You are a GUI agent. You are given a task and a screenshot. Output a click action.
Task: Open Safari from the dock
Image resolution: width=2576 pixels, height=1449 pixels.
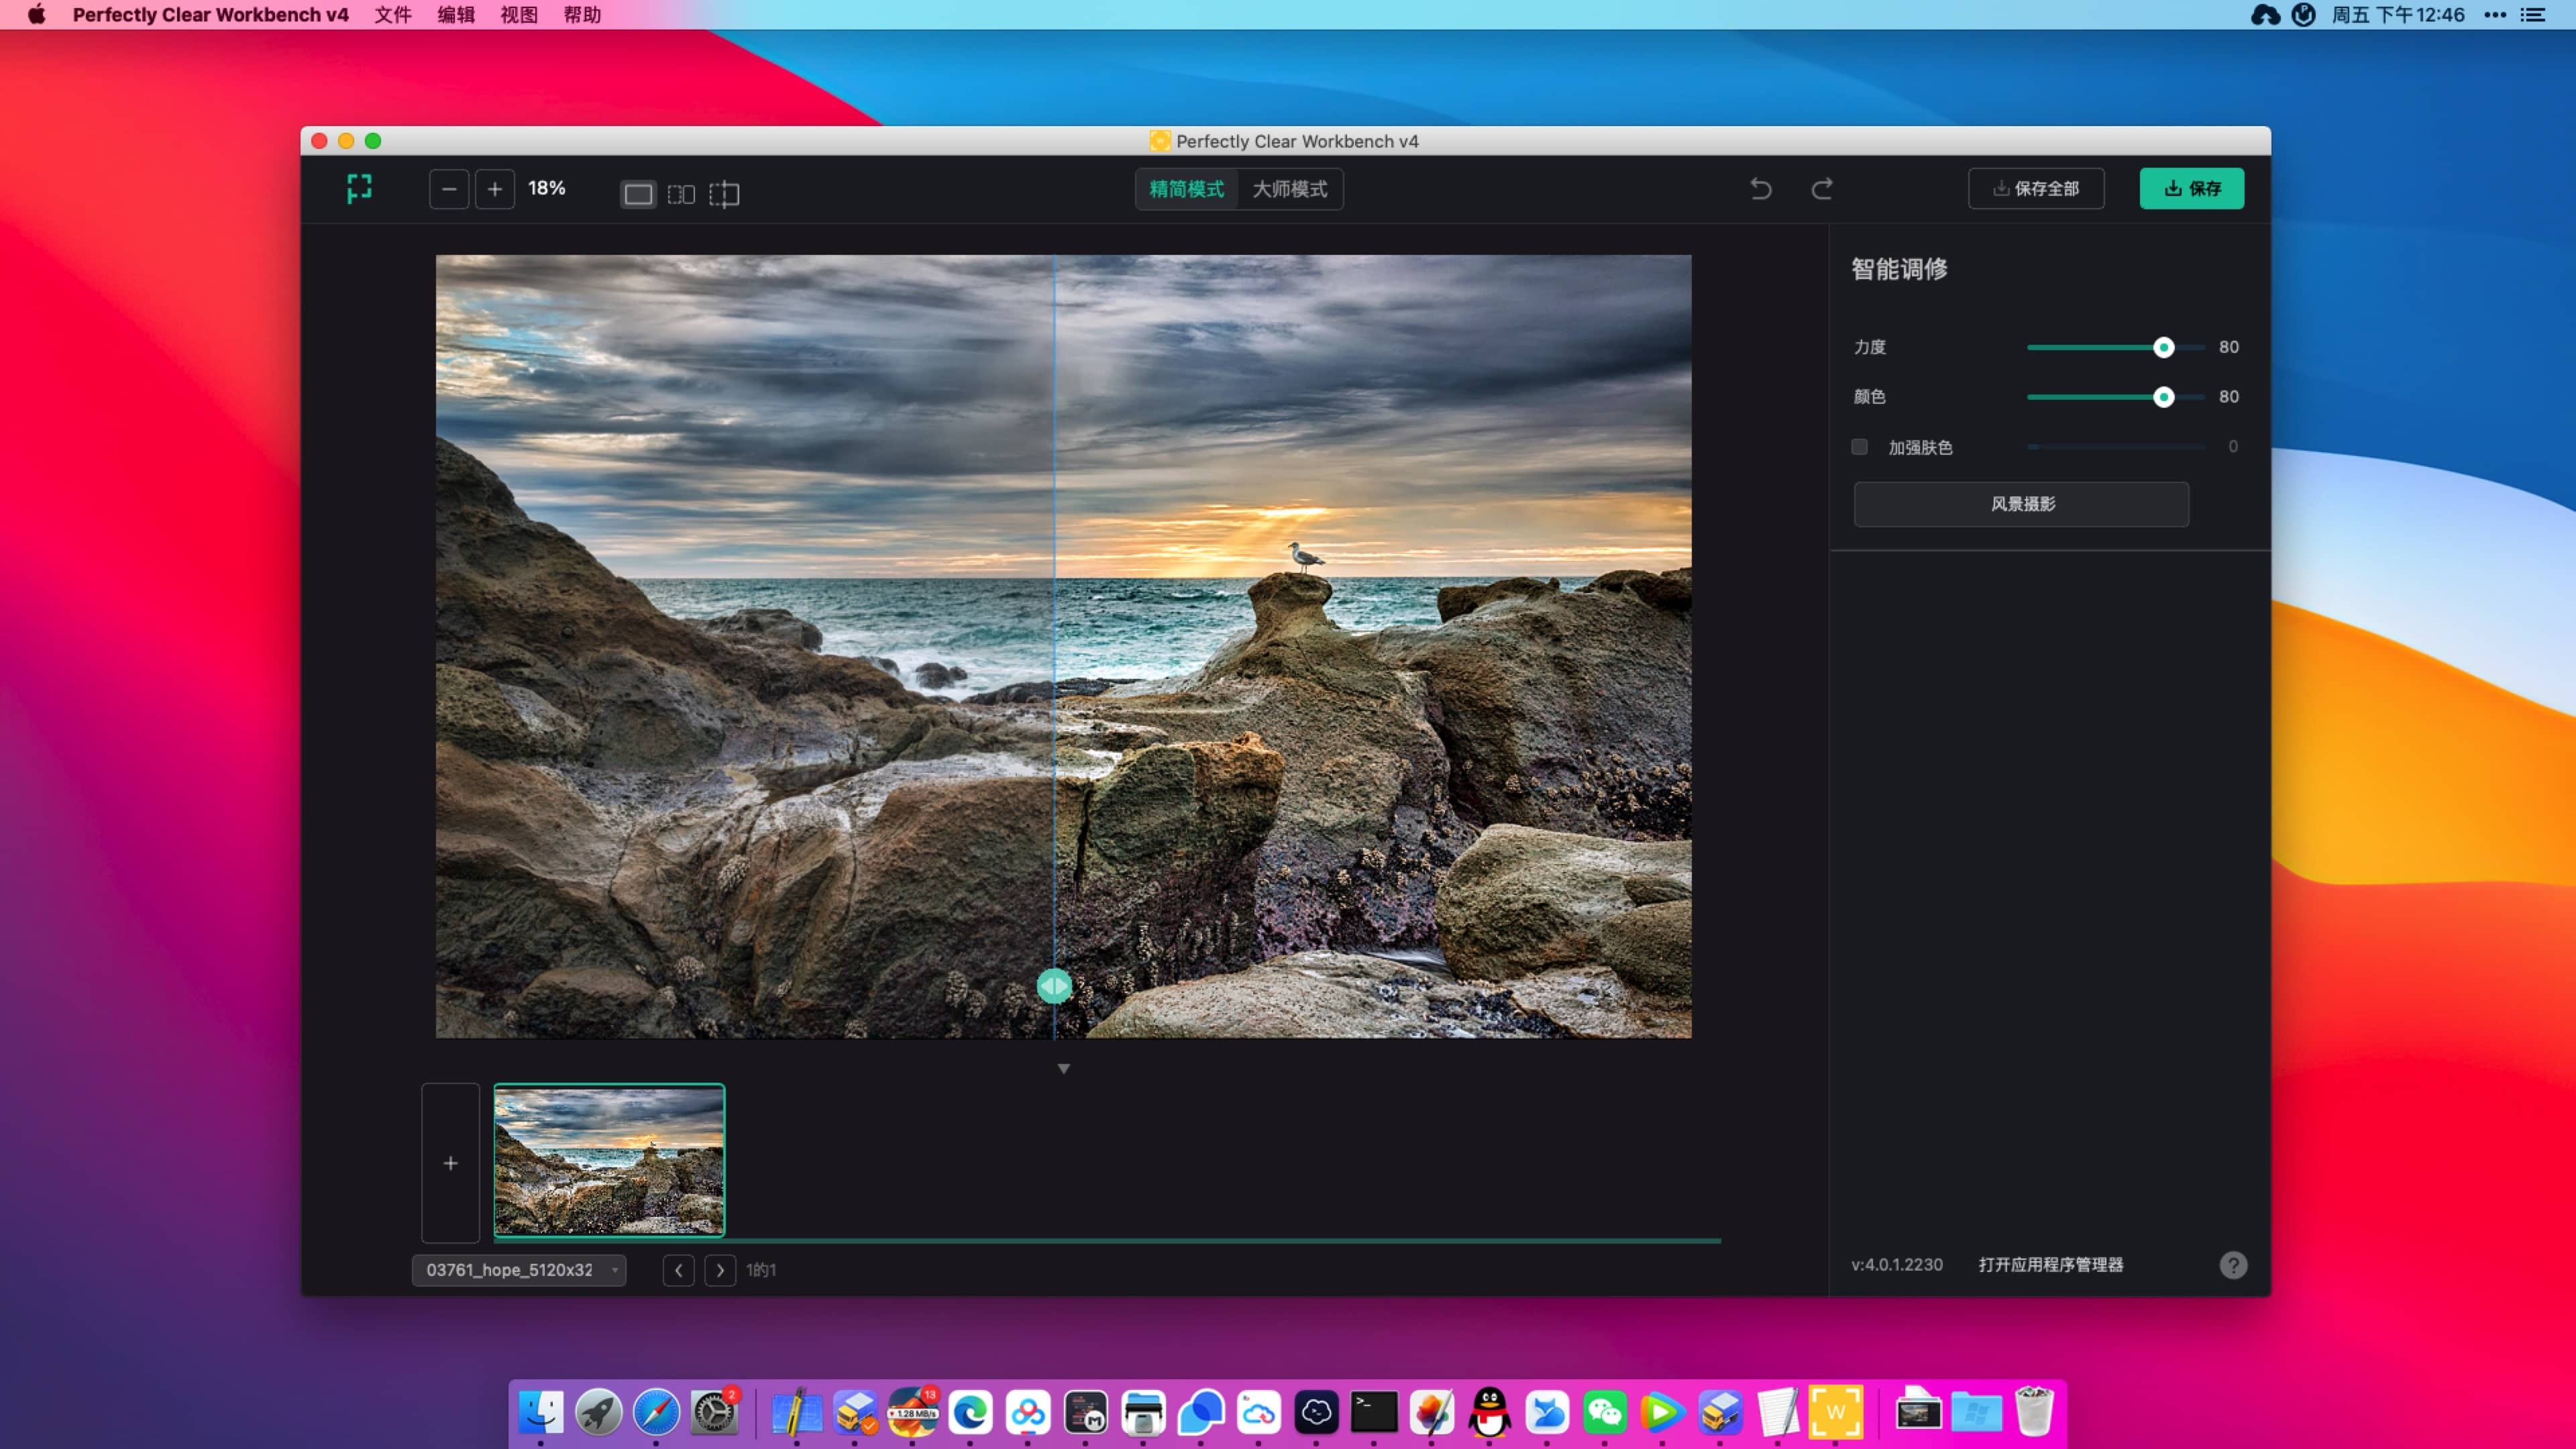coord(656,1413)
